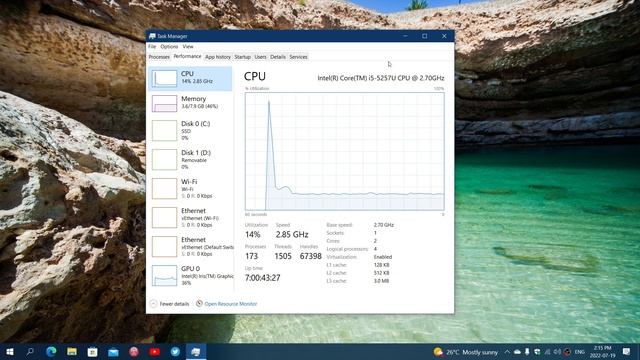
Task: Click the Intel Core i5-5257U processor name
Action: click(381, 78)
